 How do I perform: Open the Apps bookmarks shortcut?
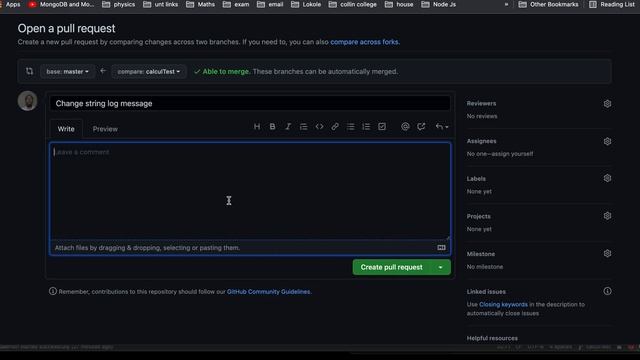(11, 4)
